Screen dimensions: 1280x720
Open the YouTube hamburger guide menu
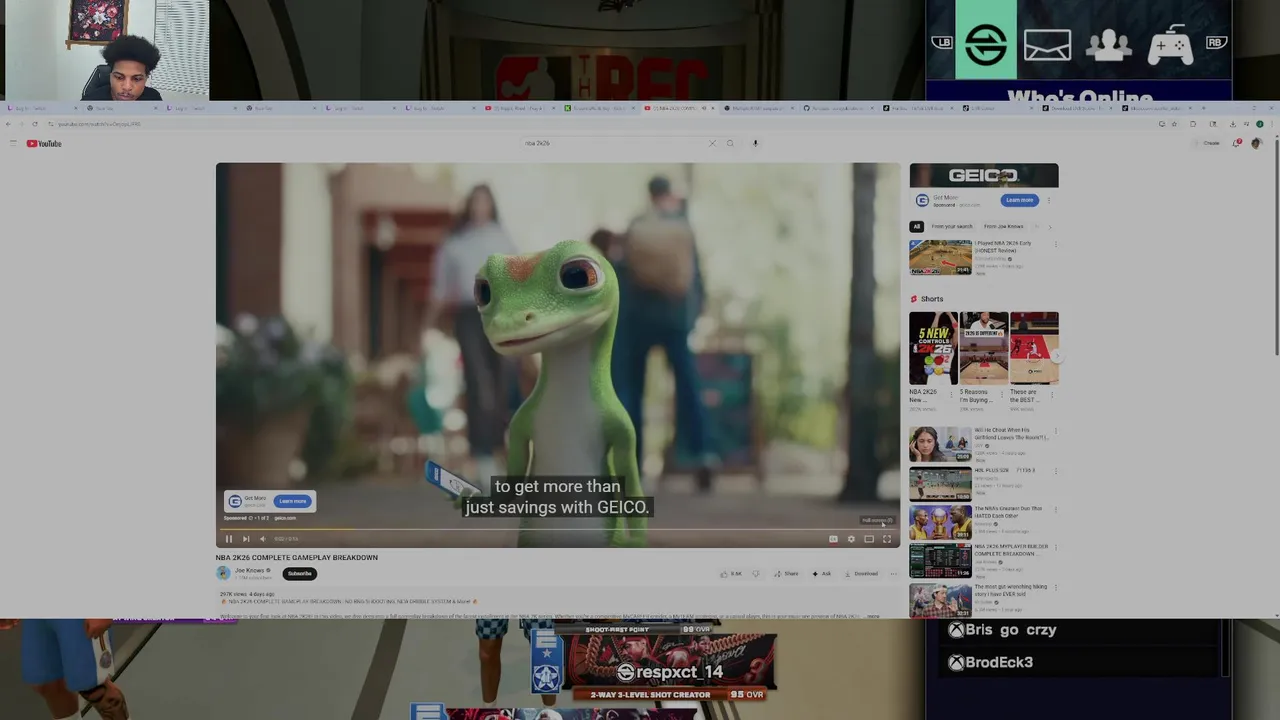click(x=12, y=144)
